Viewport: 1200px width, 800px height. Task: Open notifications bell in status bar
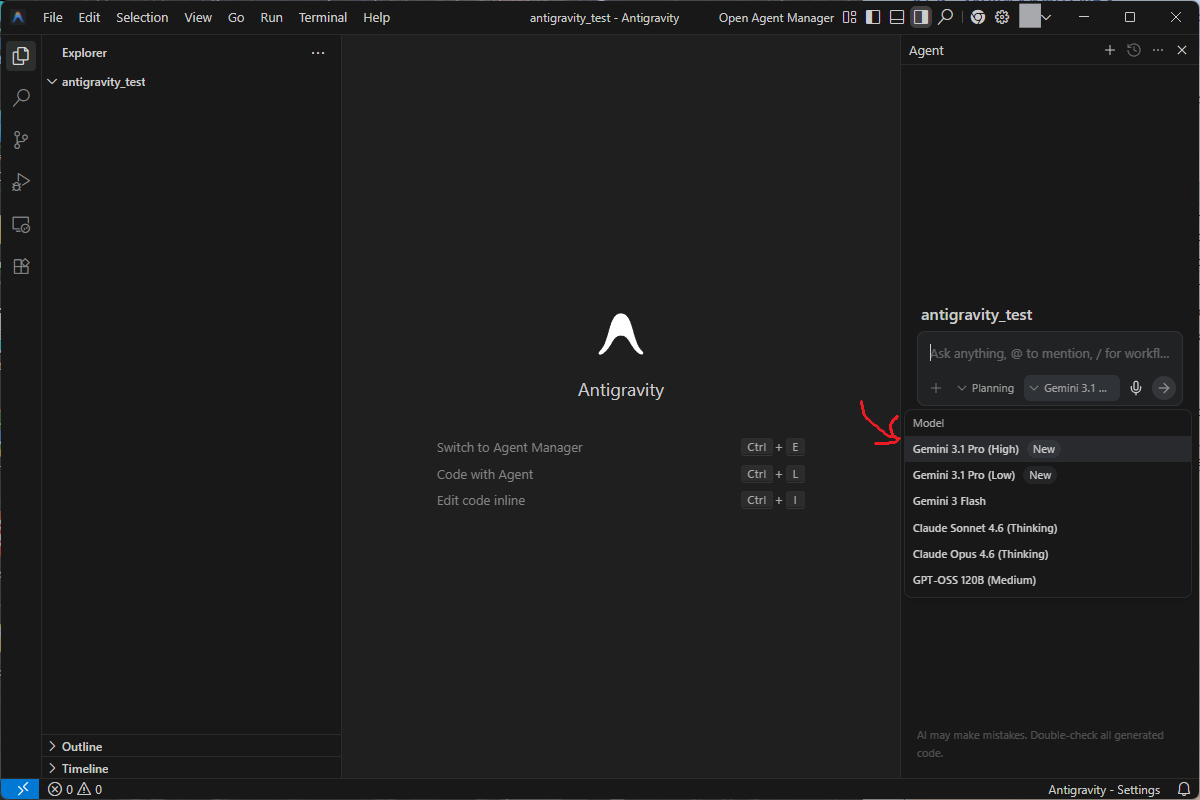pyautogui.click(x=1183, y=789)
